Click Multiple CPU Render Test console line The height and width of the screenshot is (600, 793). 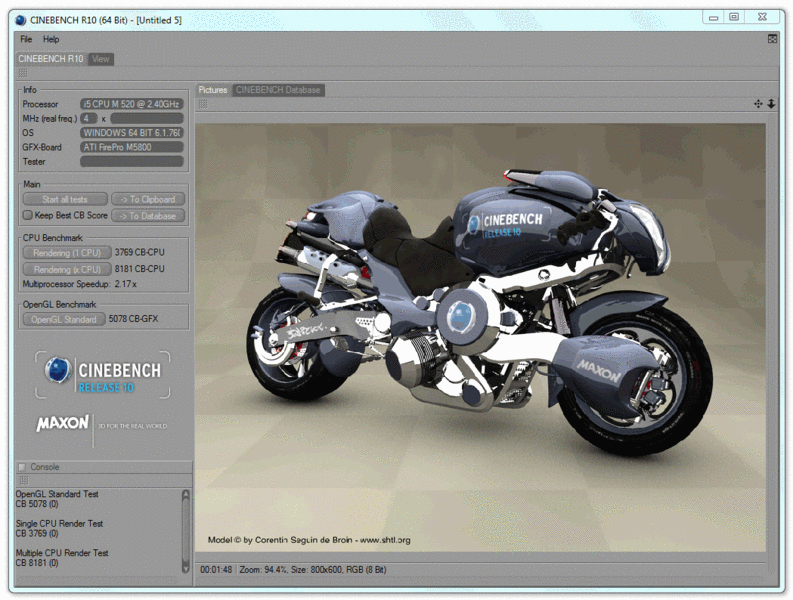tap(62, 553)
